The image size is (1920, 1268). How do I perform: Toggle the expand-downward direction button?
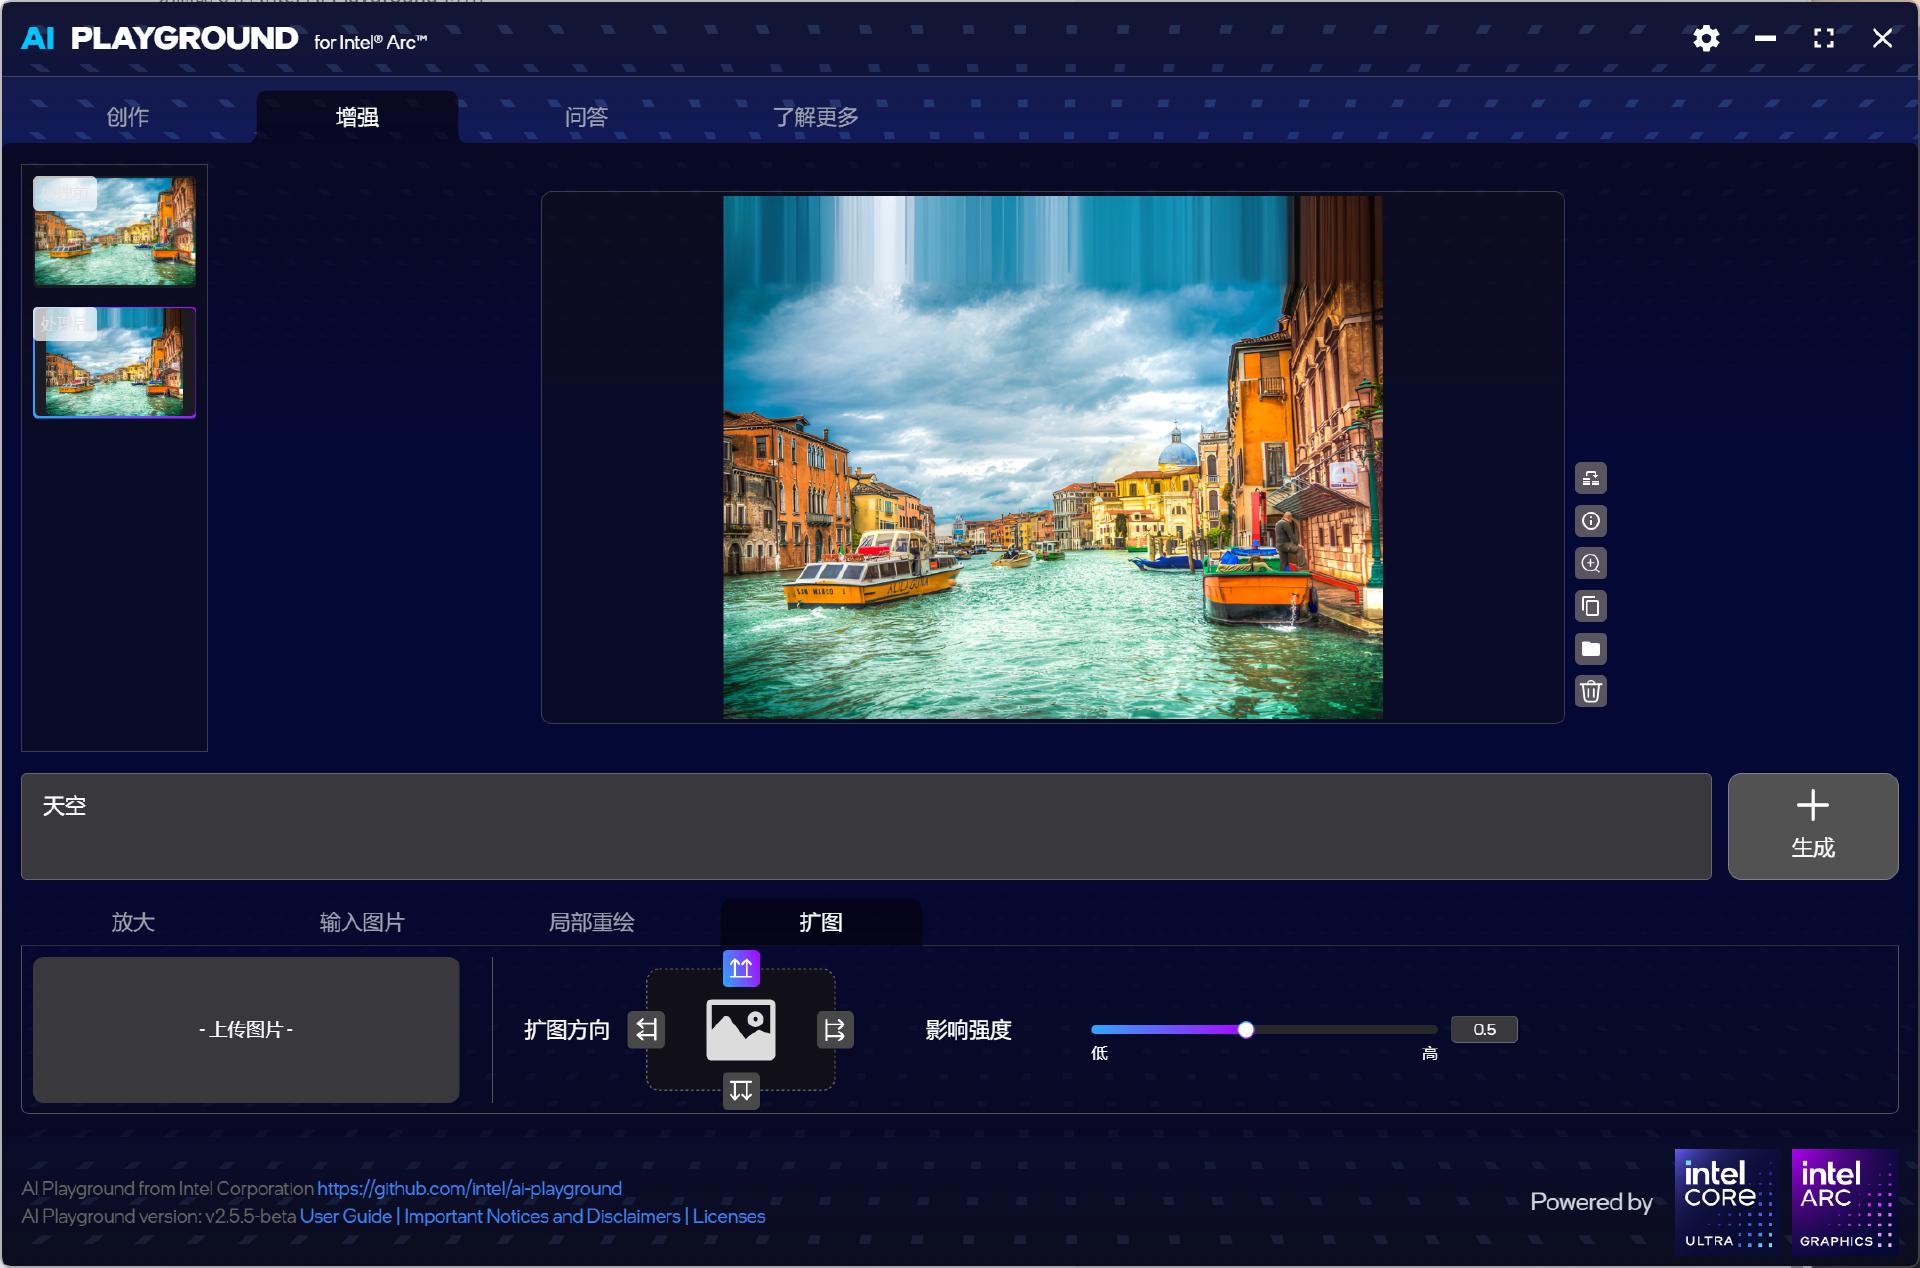point(741,1090)
